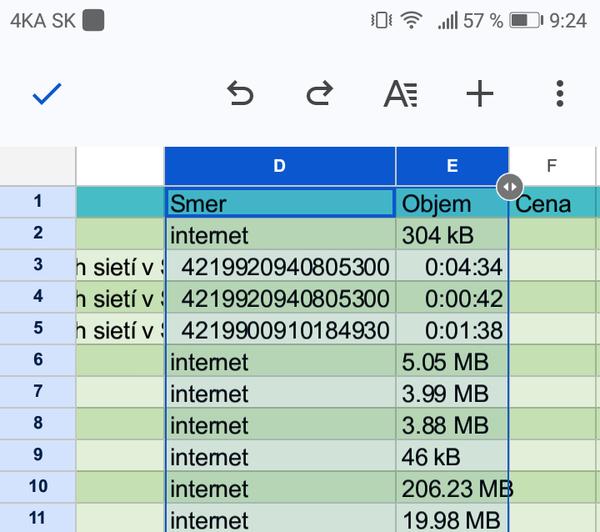Redo the previous action

coord(319,94)
